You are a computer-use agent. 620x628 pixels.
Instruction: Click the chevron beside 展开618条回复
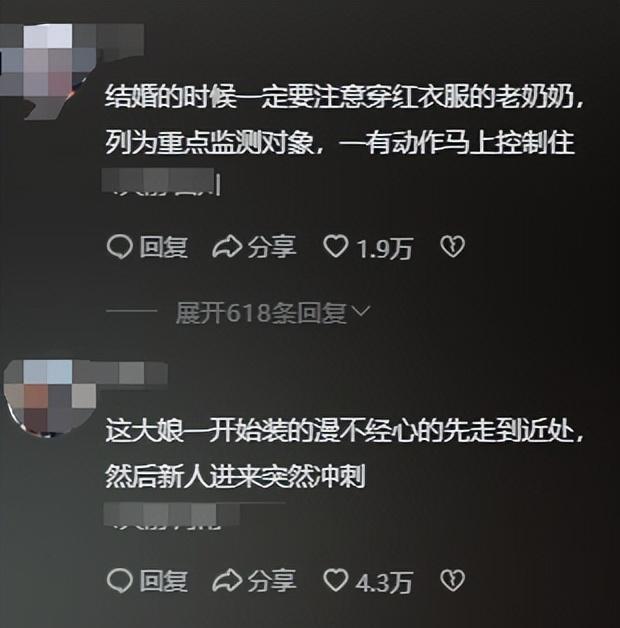coord(360,311)
